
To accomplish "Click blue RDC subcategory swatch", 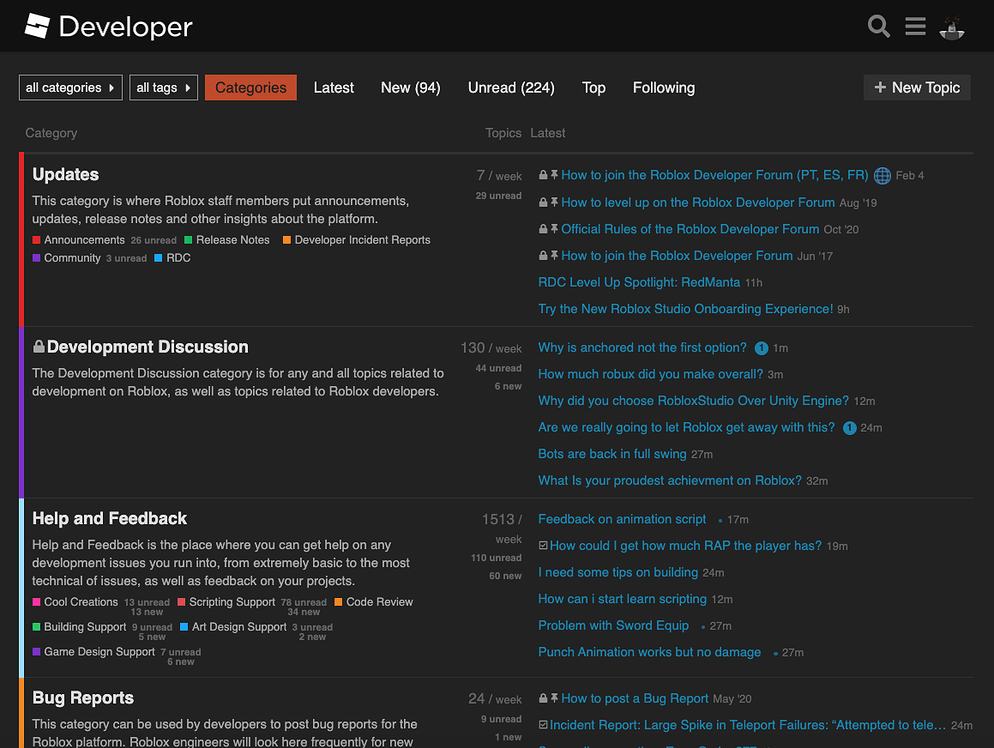I will click(x=158, y=258).
